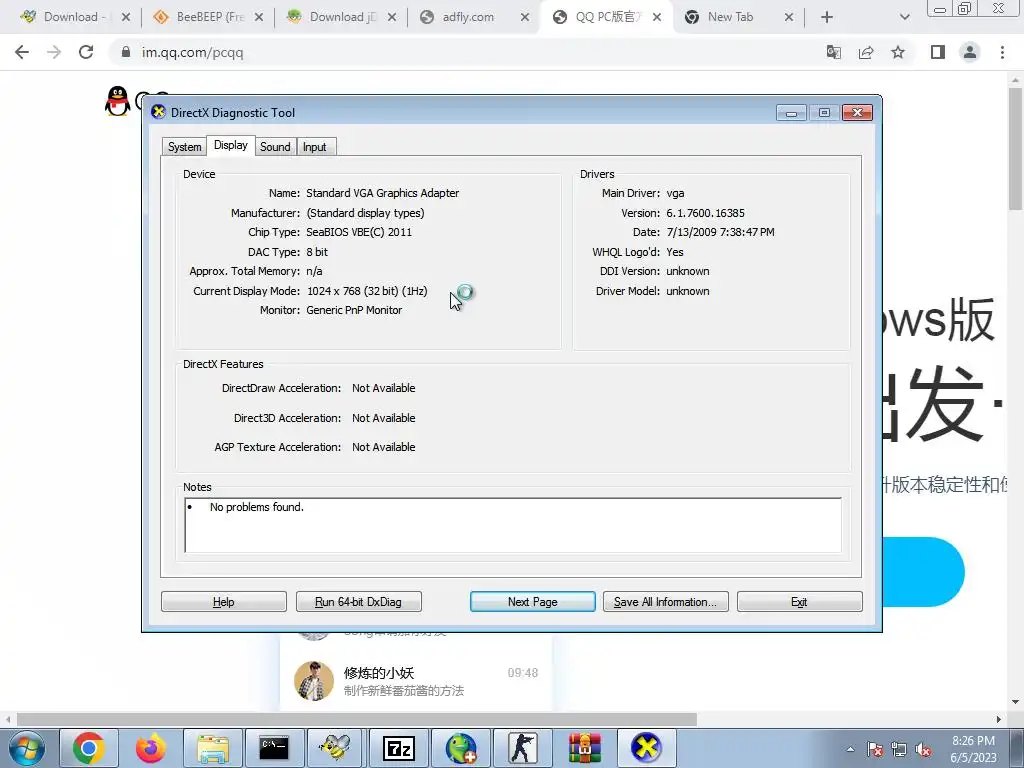Launch Firefox from the taskbar

150,748
